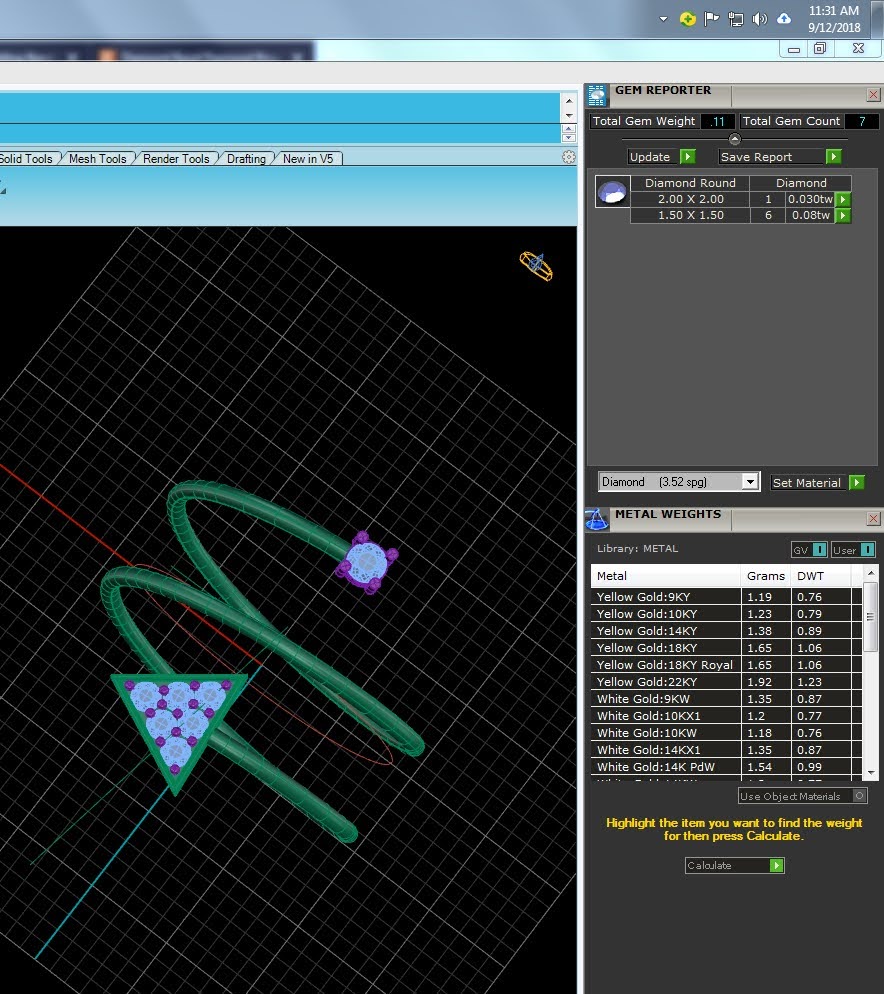Image resolution: width=884 pixels, height=994 pixels.
Task: Toggle Use Object Materials option
Action: pyautogui.click(x=802, y=796)
